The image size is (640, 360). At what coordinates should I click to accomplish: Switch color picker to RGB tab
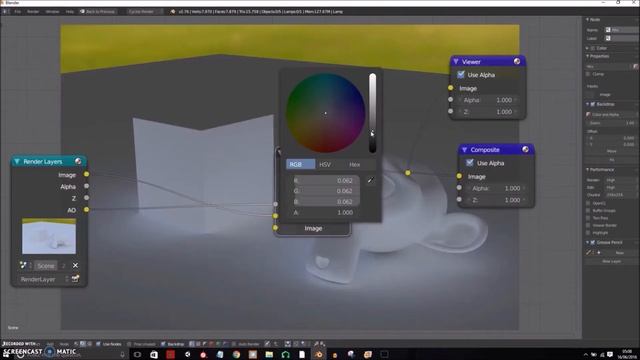pyautogui.click(x=300, y=164)
